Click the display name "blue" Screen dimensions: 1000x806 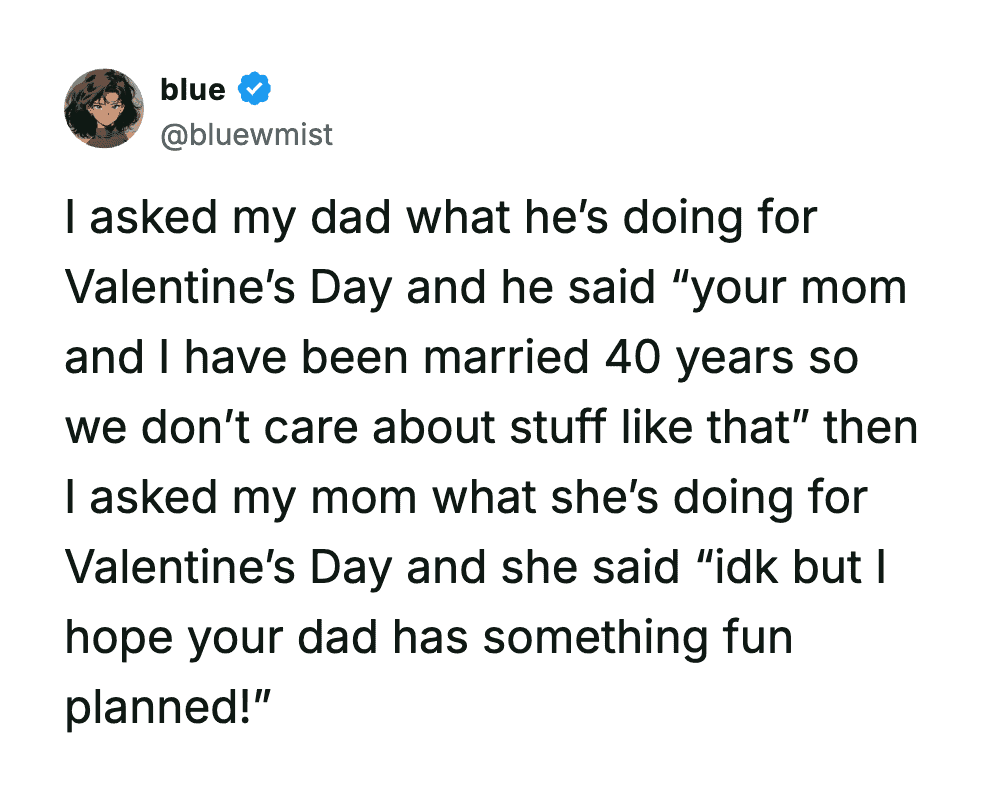pyautogui.click(x=193, y=90)
